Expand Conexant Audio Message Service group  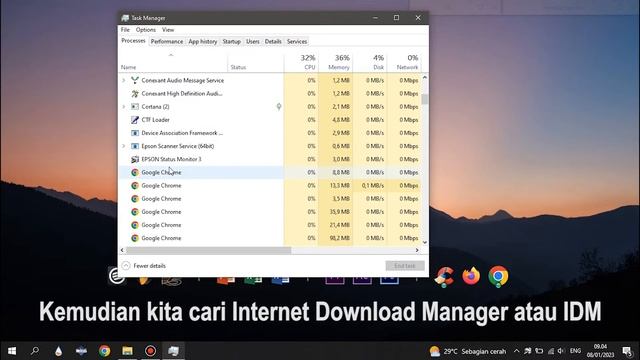(124, 80)
